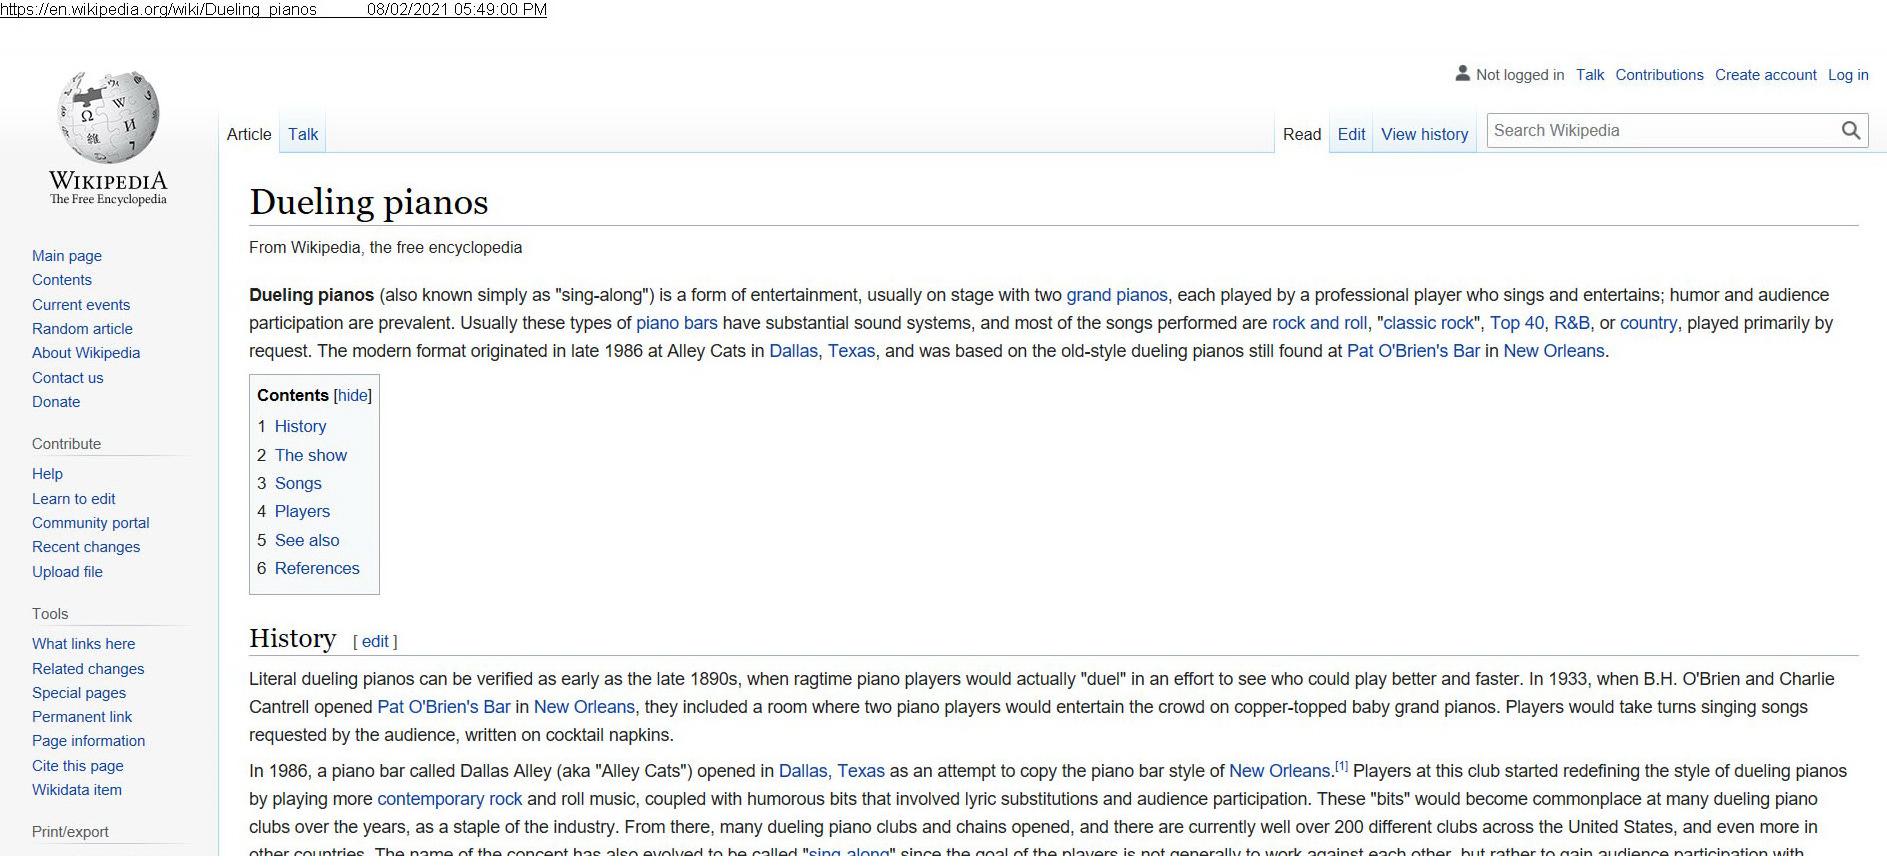Open the Talk tab
Screen dimensions: 1887x866
(x=303, y=134)
